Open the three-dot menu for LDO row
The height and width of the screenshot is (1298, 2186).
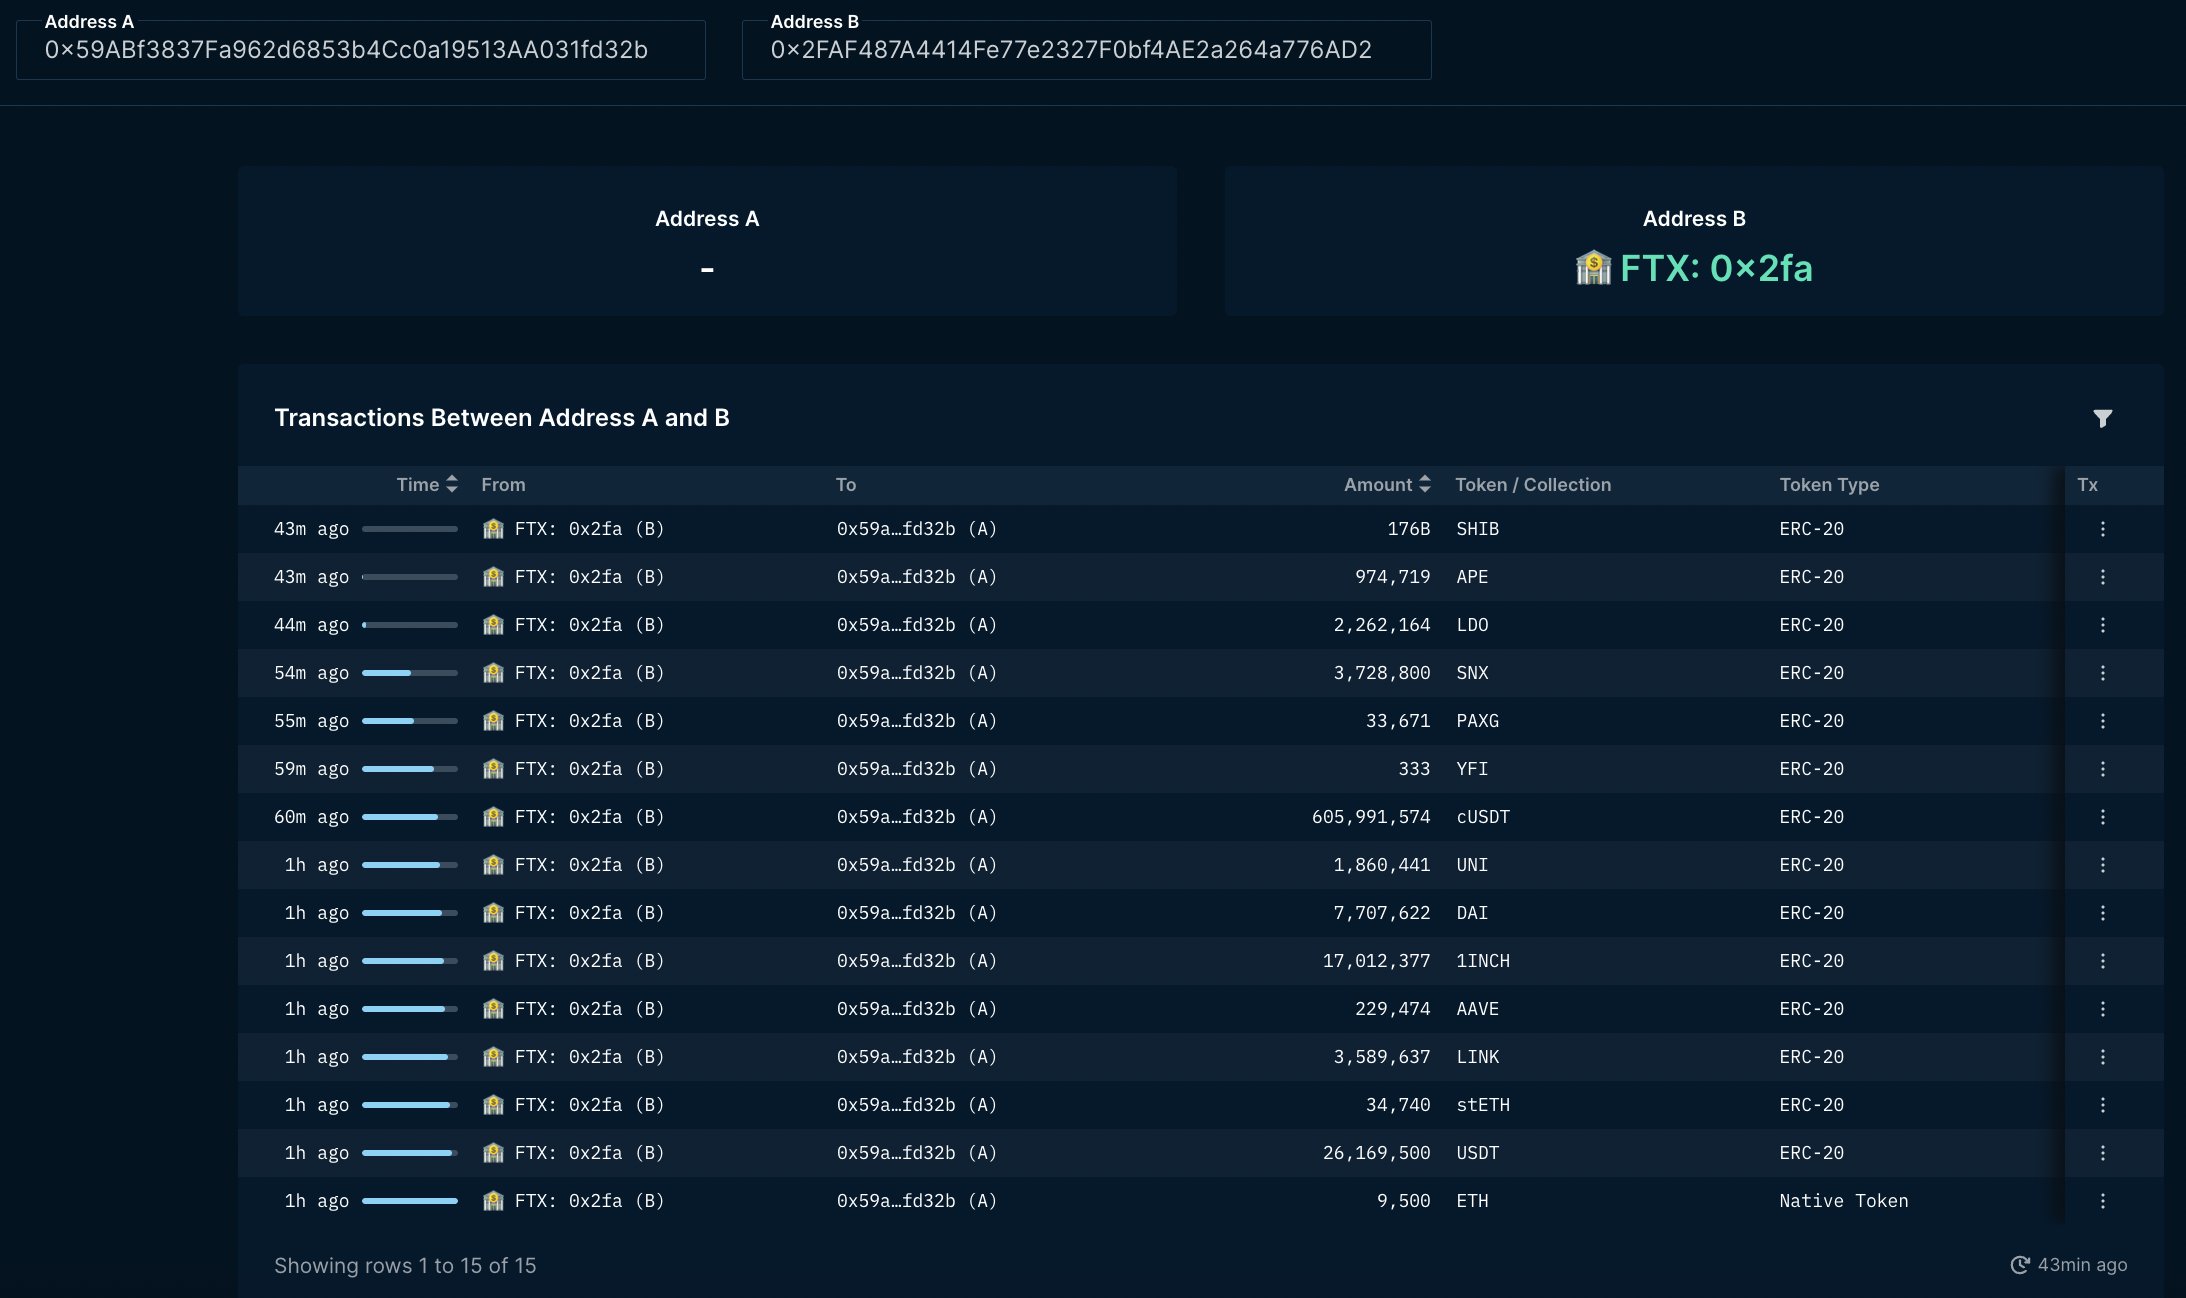coord(2102,625)
